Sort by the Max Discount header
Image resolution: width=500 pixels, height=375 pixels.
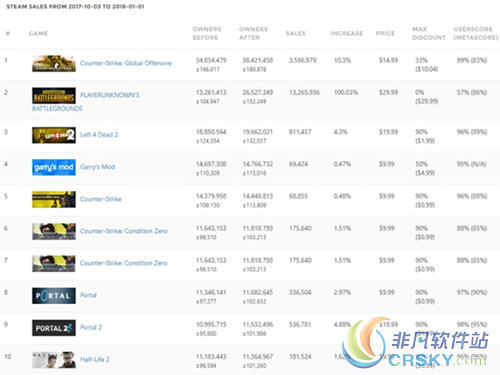point(429,33)
